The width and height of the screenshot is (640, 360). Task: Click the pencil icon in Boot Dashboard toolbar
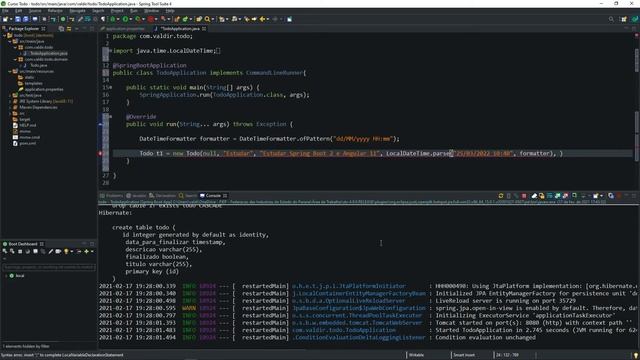pos(51,251)
